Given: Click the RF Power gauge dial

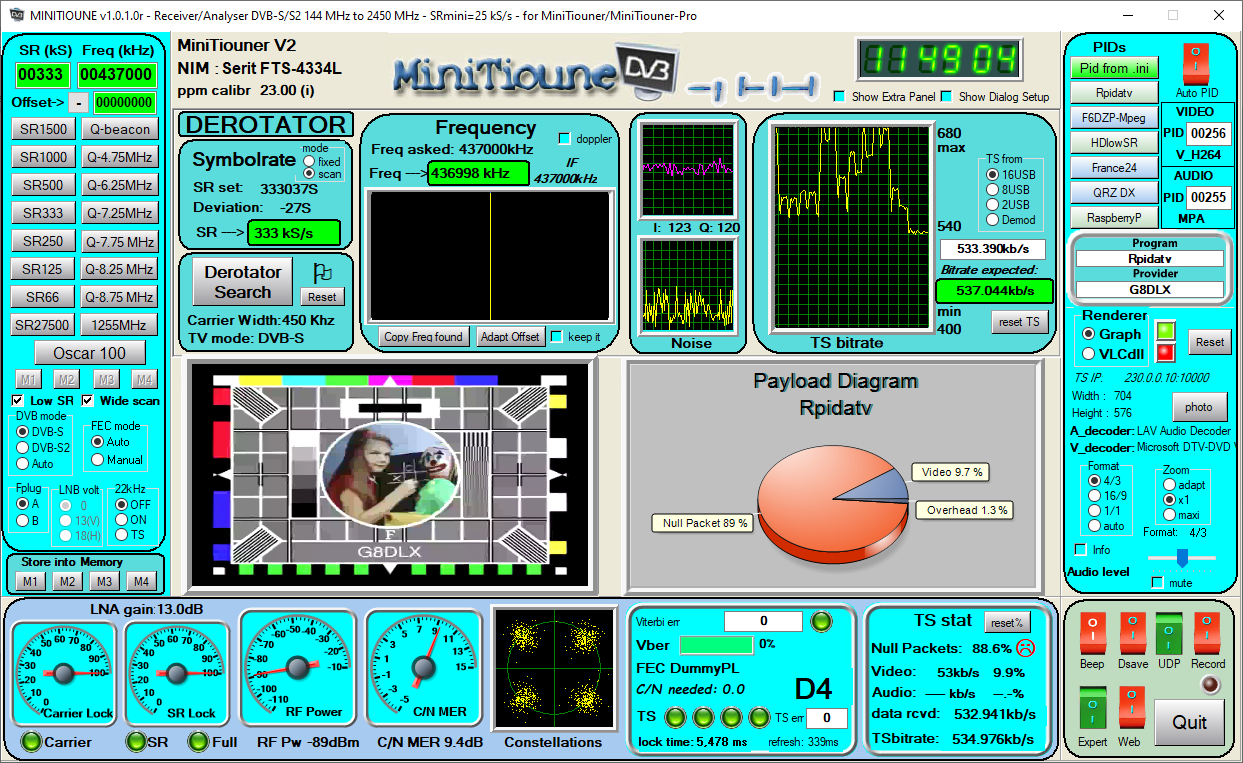Looking at the screenshot, I should click(297, 666).
